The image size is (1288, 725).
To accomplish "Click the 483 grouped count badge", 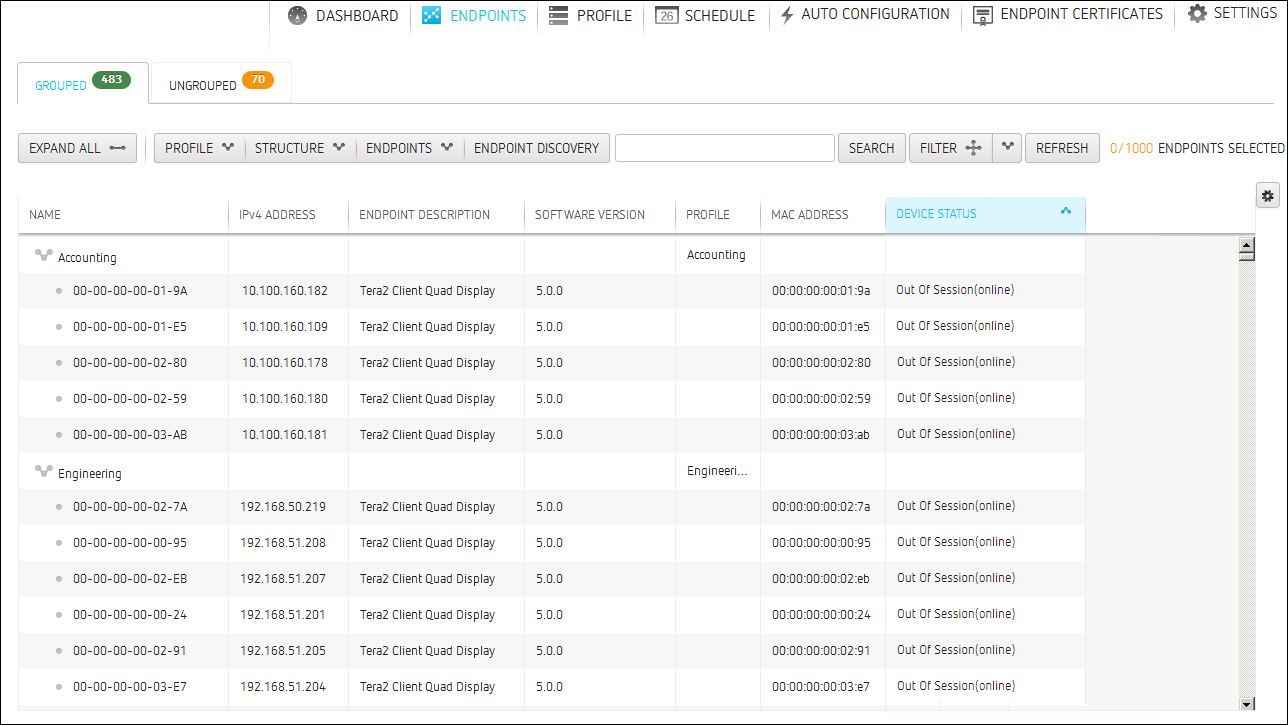I will point(112,80).
